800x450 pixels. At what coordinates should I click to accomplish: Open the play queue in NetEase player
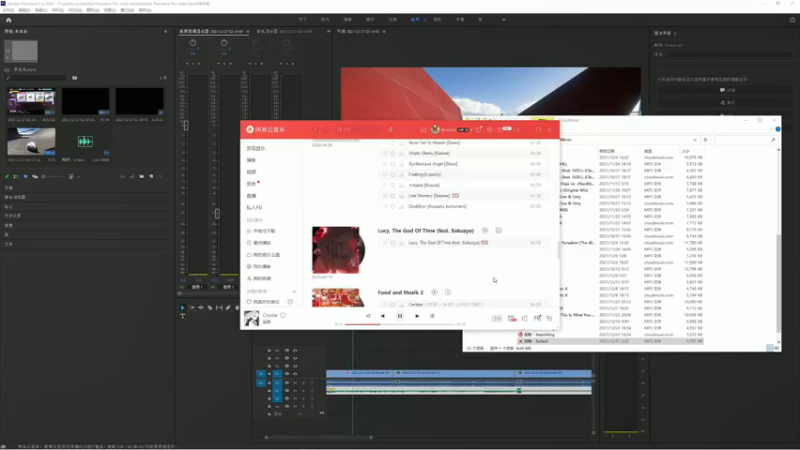(x=549, y=318)
